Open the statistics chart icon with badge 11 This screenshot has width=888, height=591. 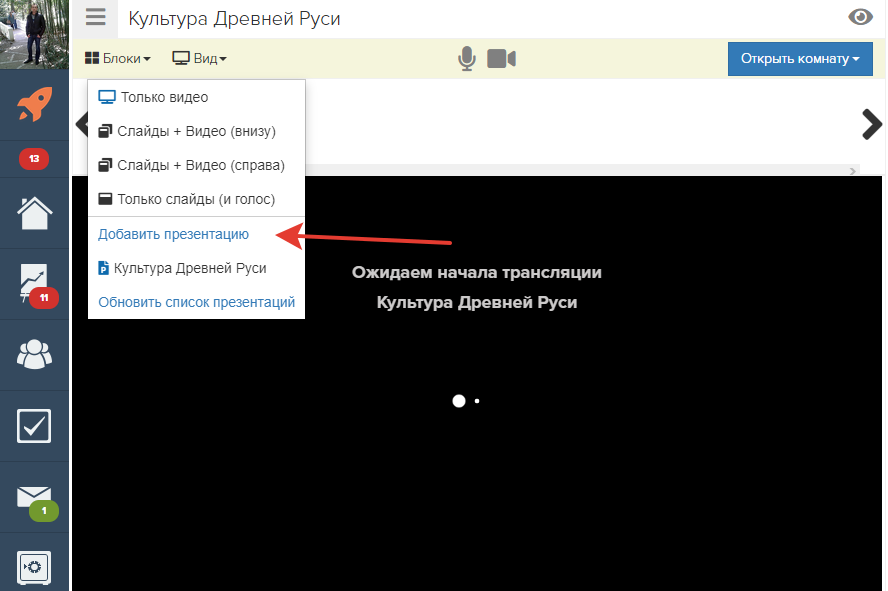coord(35,284)
